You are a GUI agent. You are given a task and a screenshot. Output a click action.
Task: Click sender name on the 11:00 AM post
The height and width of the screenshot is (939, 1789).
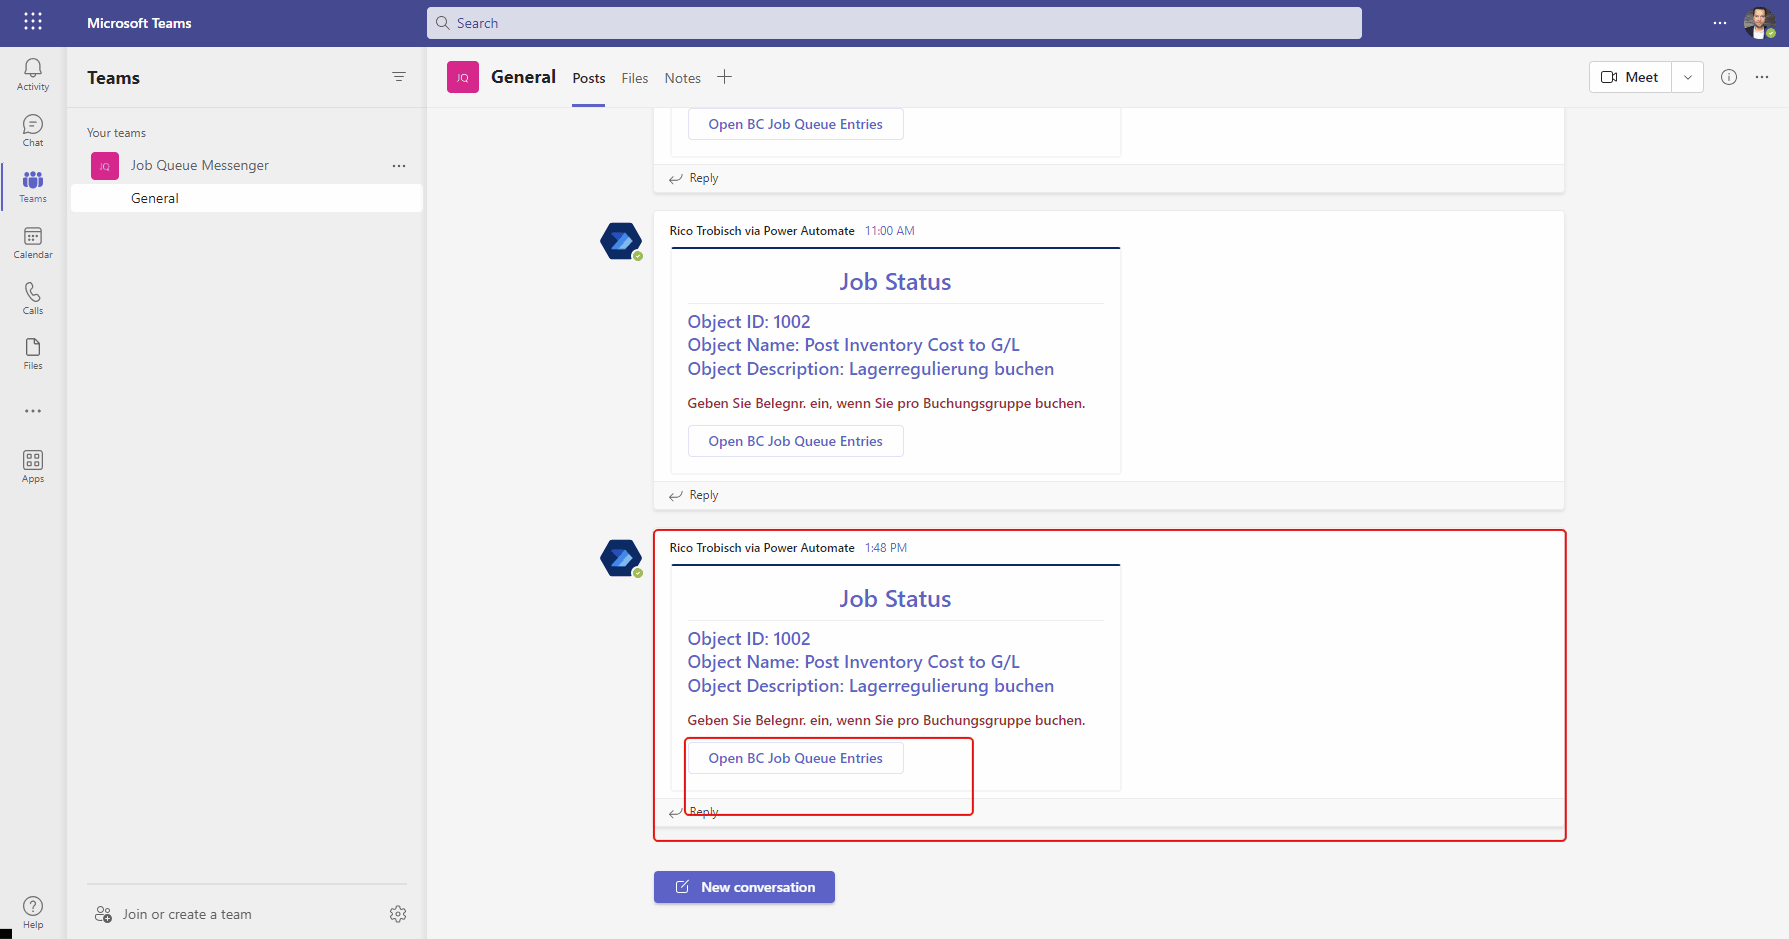click(x=762, y=231)
